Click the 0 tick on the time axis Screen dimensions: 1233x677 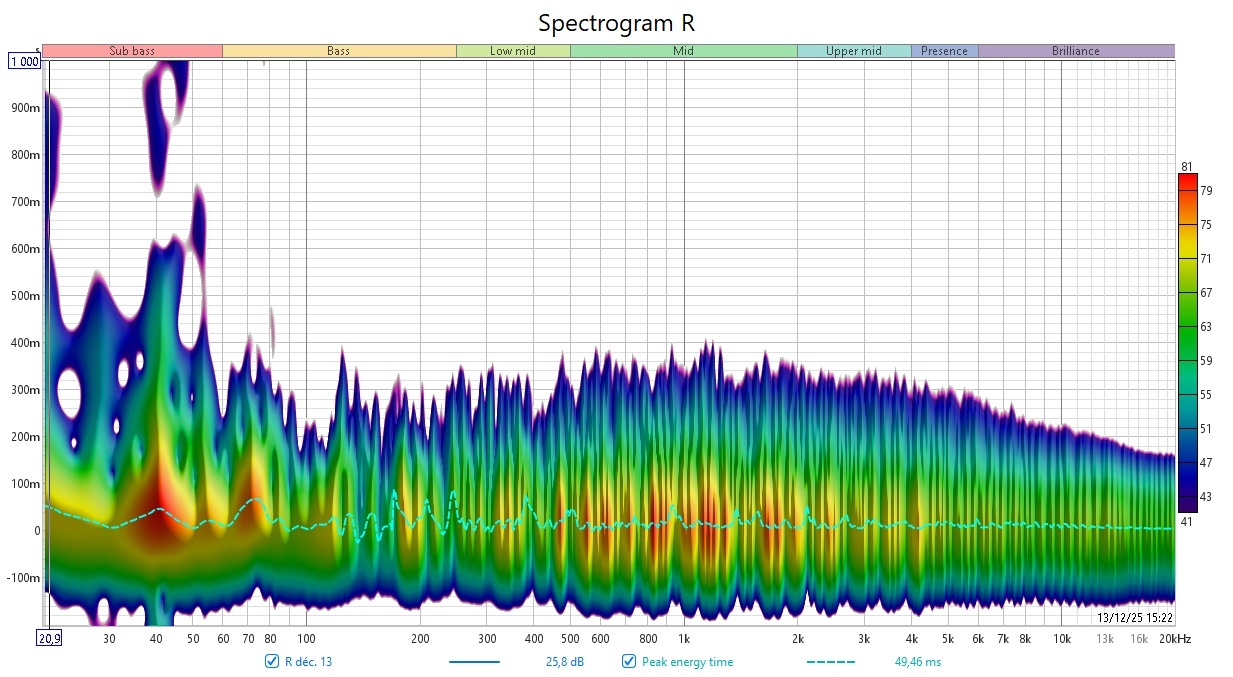coord(36,531)
